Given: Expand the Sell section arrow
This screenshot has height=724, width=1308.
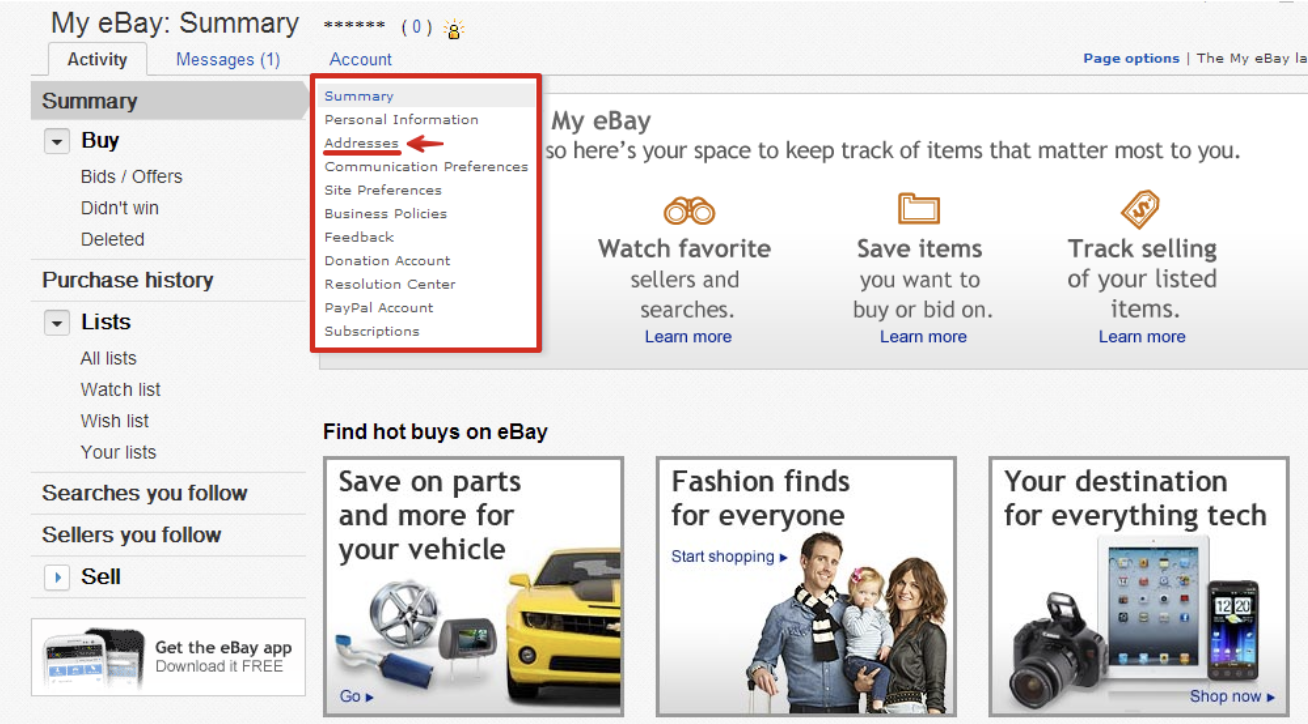Looking at the screenshot, I should point(57,578).
